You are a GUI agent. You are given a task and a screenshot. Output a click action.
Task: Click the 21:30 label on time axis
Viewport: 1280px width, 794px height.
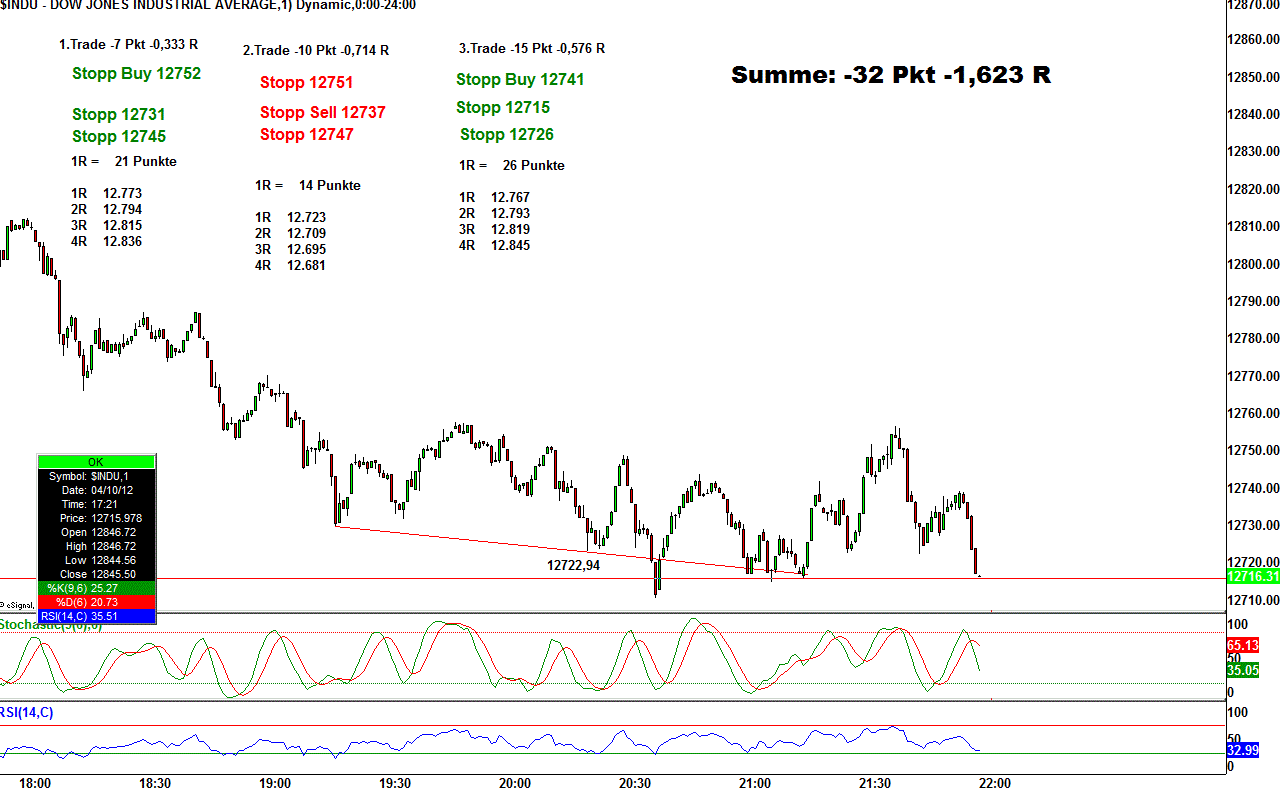[875, 783]
